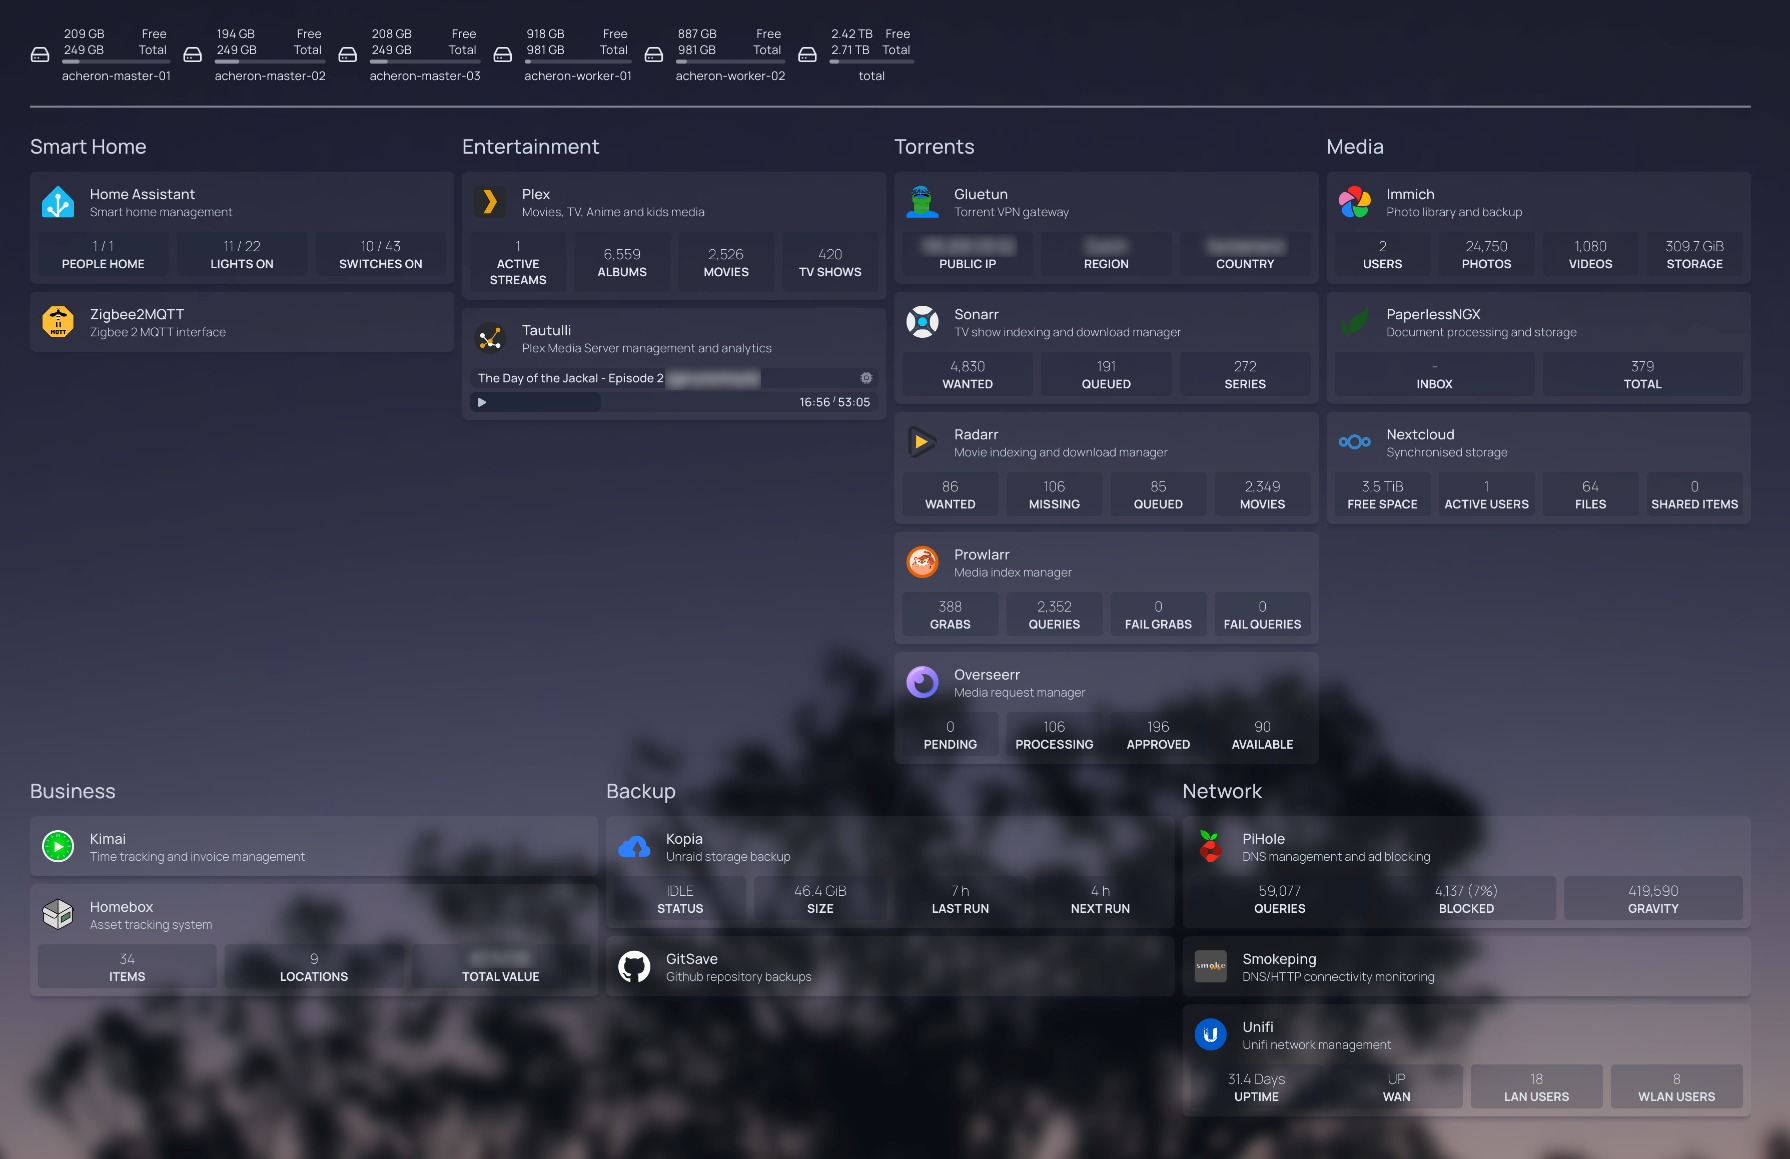The image size is (1790, 1159).
Task: Click the Sonarr WANTED tile 4,830
Action: pyautogui.click(x=967, y=374)
